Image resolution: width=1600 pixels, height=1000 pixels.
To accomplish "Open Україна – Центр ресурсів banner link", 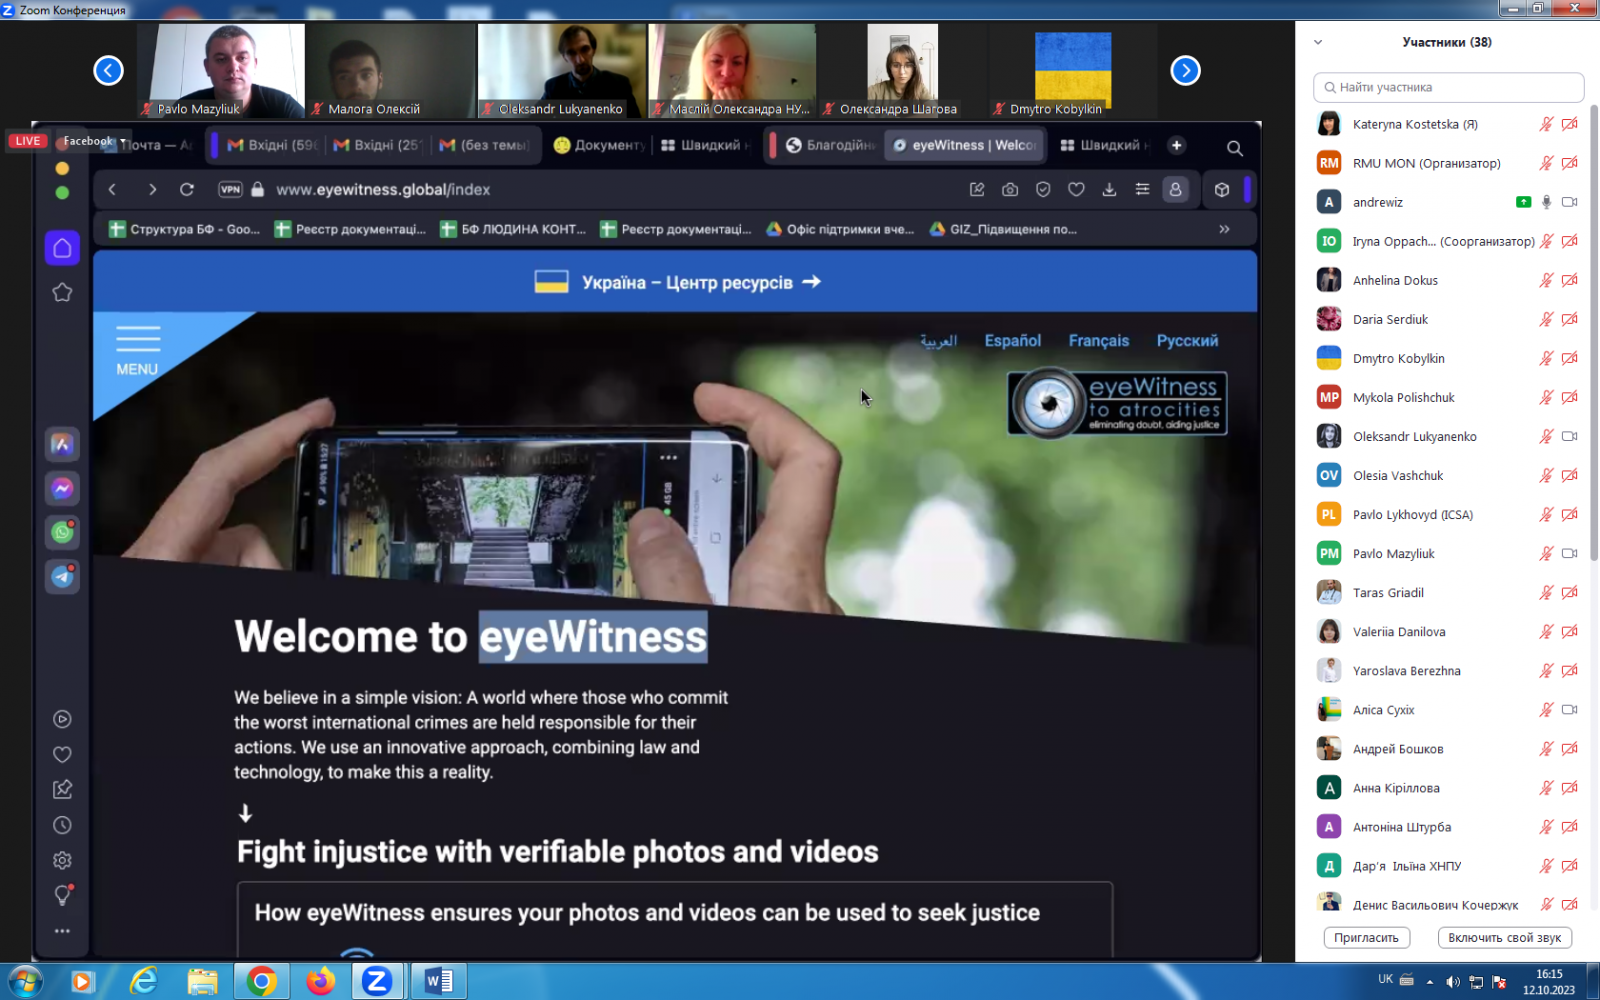I will [677, 282].
